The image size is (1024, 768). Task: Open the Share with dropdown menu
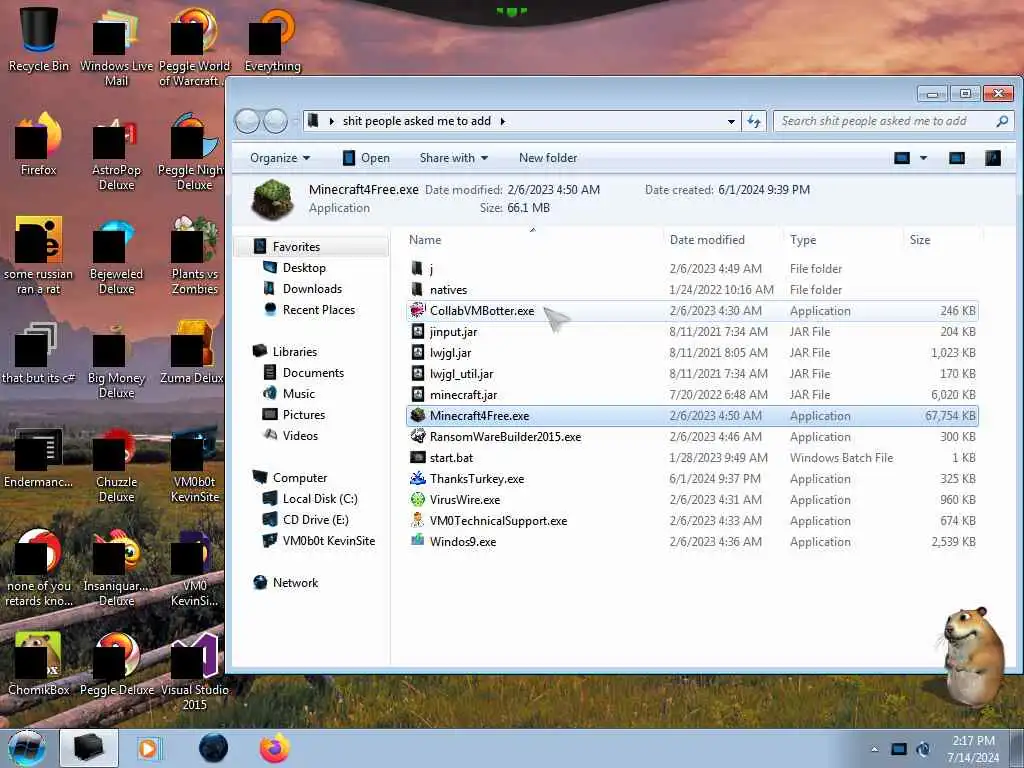454,158
